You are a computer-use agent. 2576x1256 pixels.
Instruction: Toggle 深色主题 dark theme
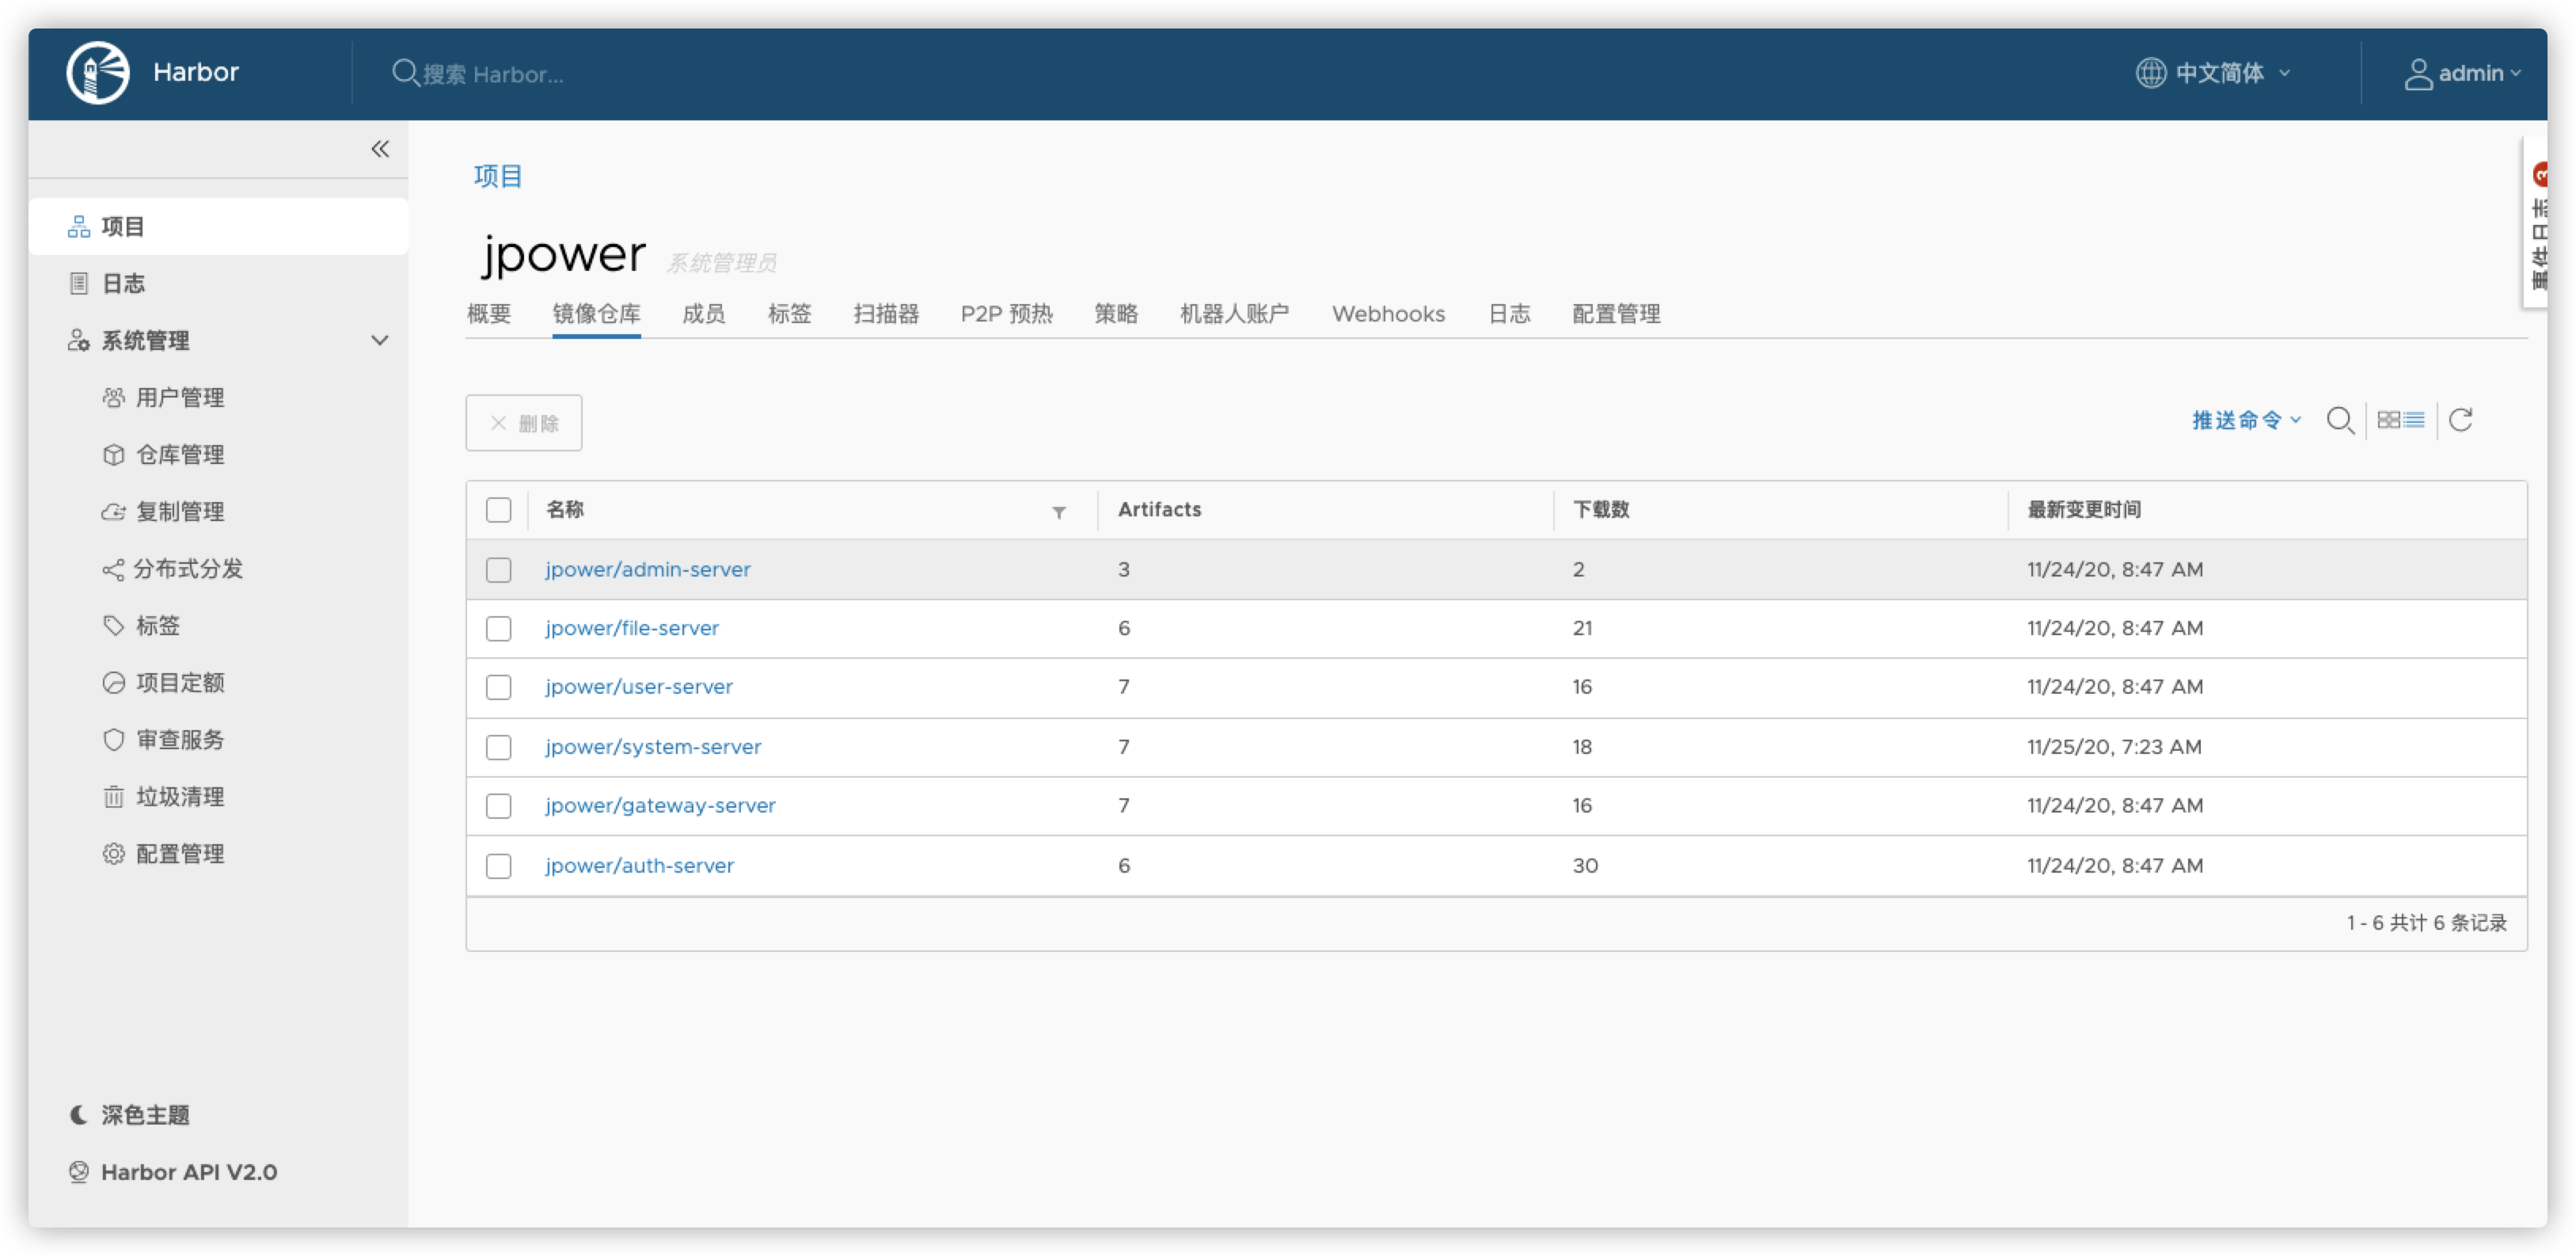[x=130, y=1115]
